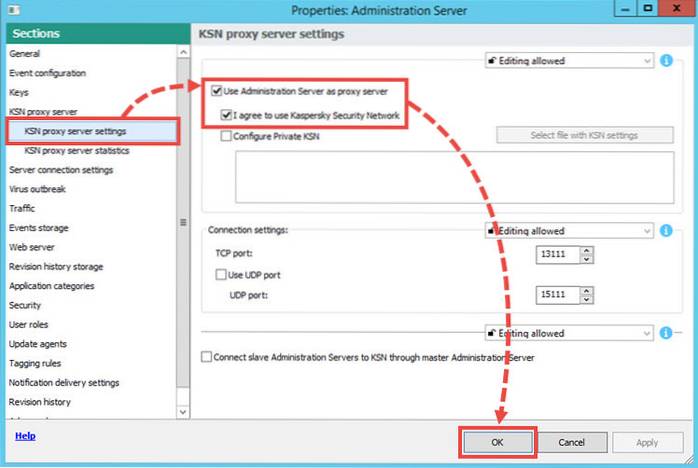Click the info icon beside the bottom Editing allowed dropdown
698x468 pixels.
tap(667, 333)
